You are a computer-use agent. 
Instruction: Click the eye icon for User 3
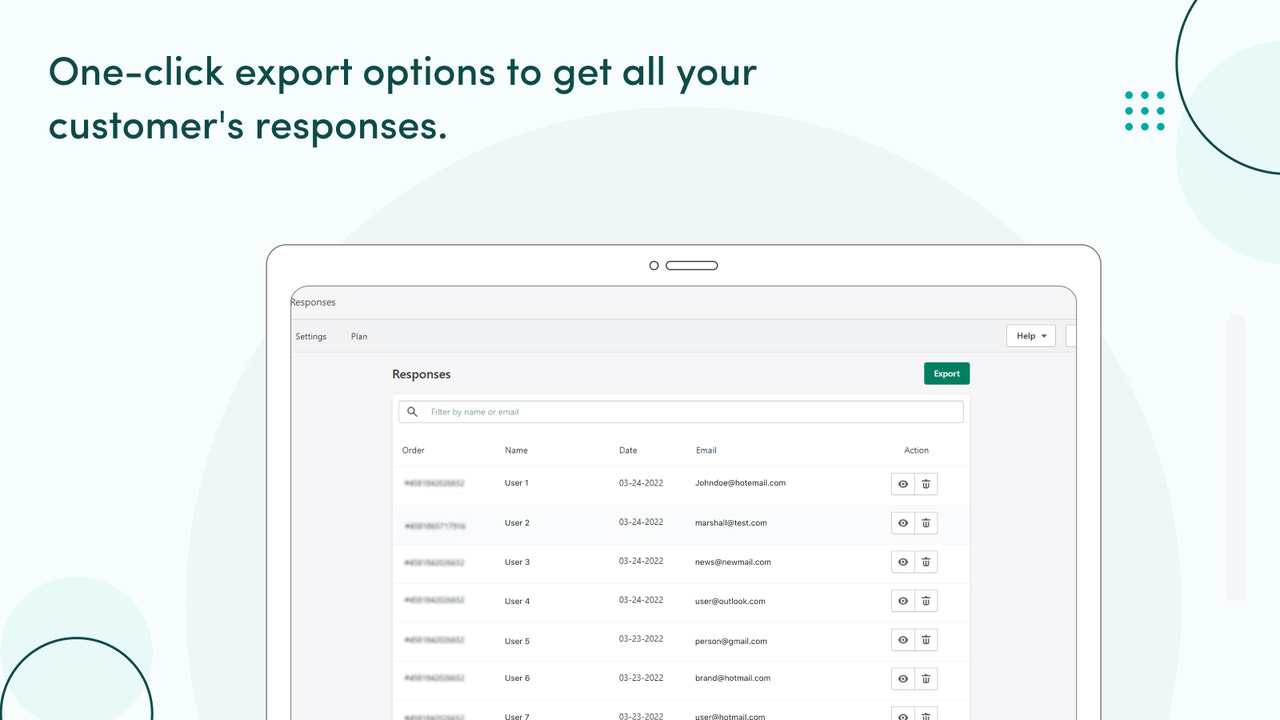902,561
